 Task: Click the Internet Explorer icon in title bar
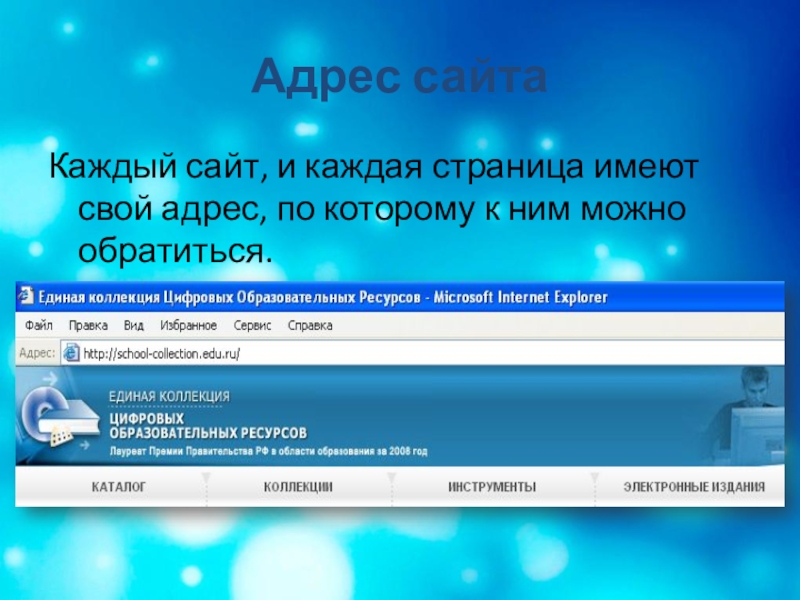click(26, 296)
